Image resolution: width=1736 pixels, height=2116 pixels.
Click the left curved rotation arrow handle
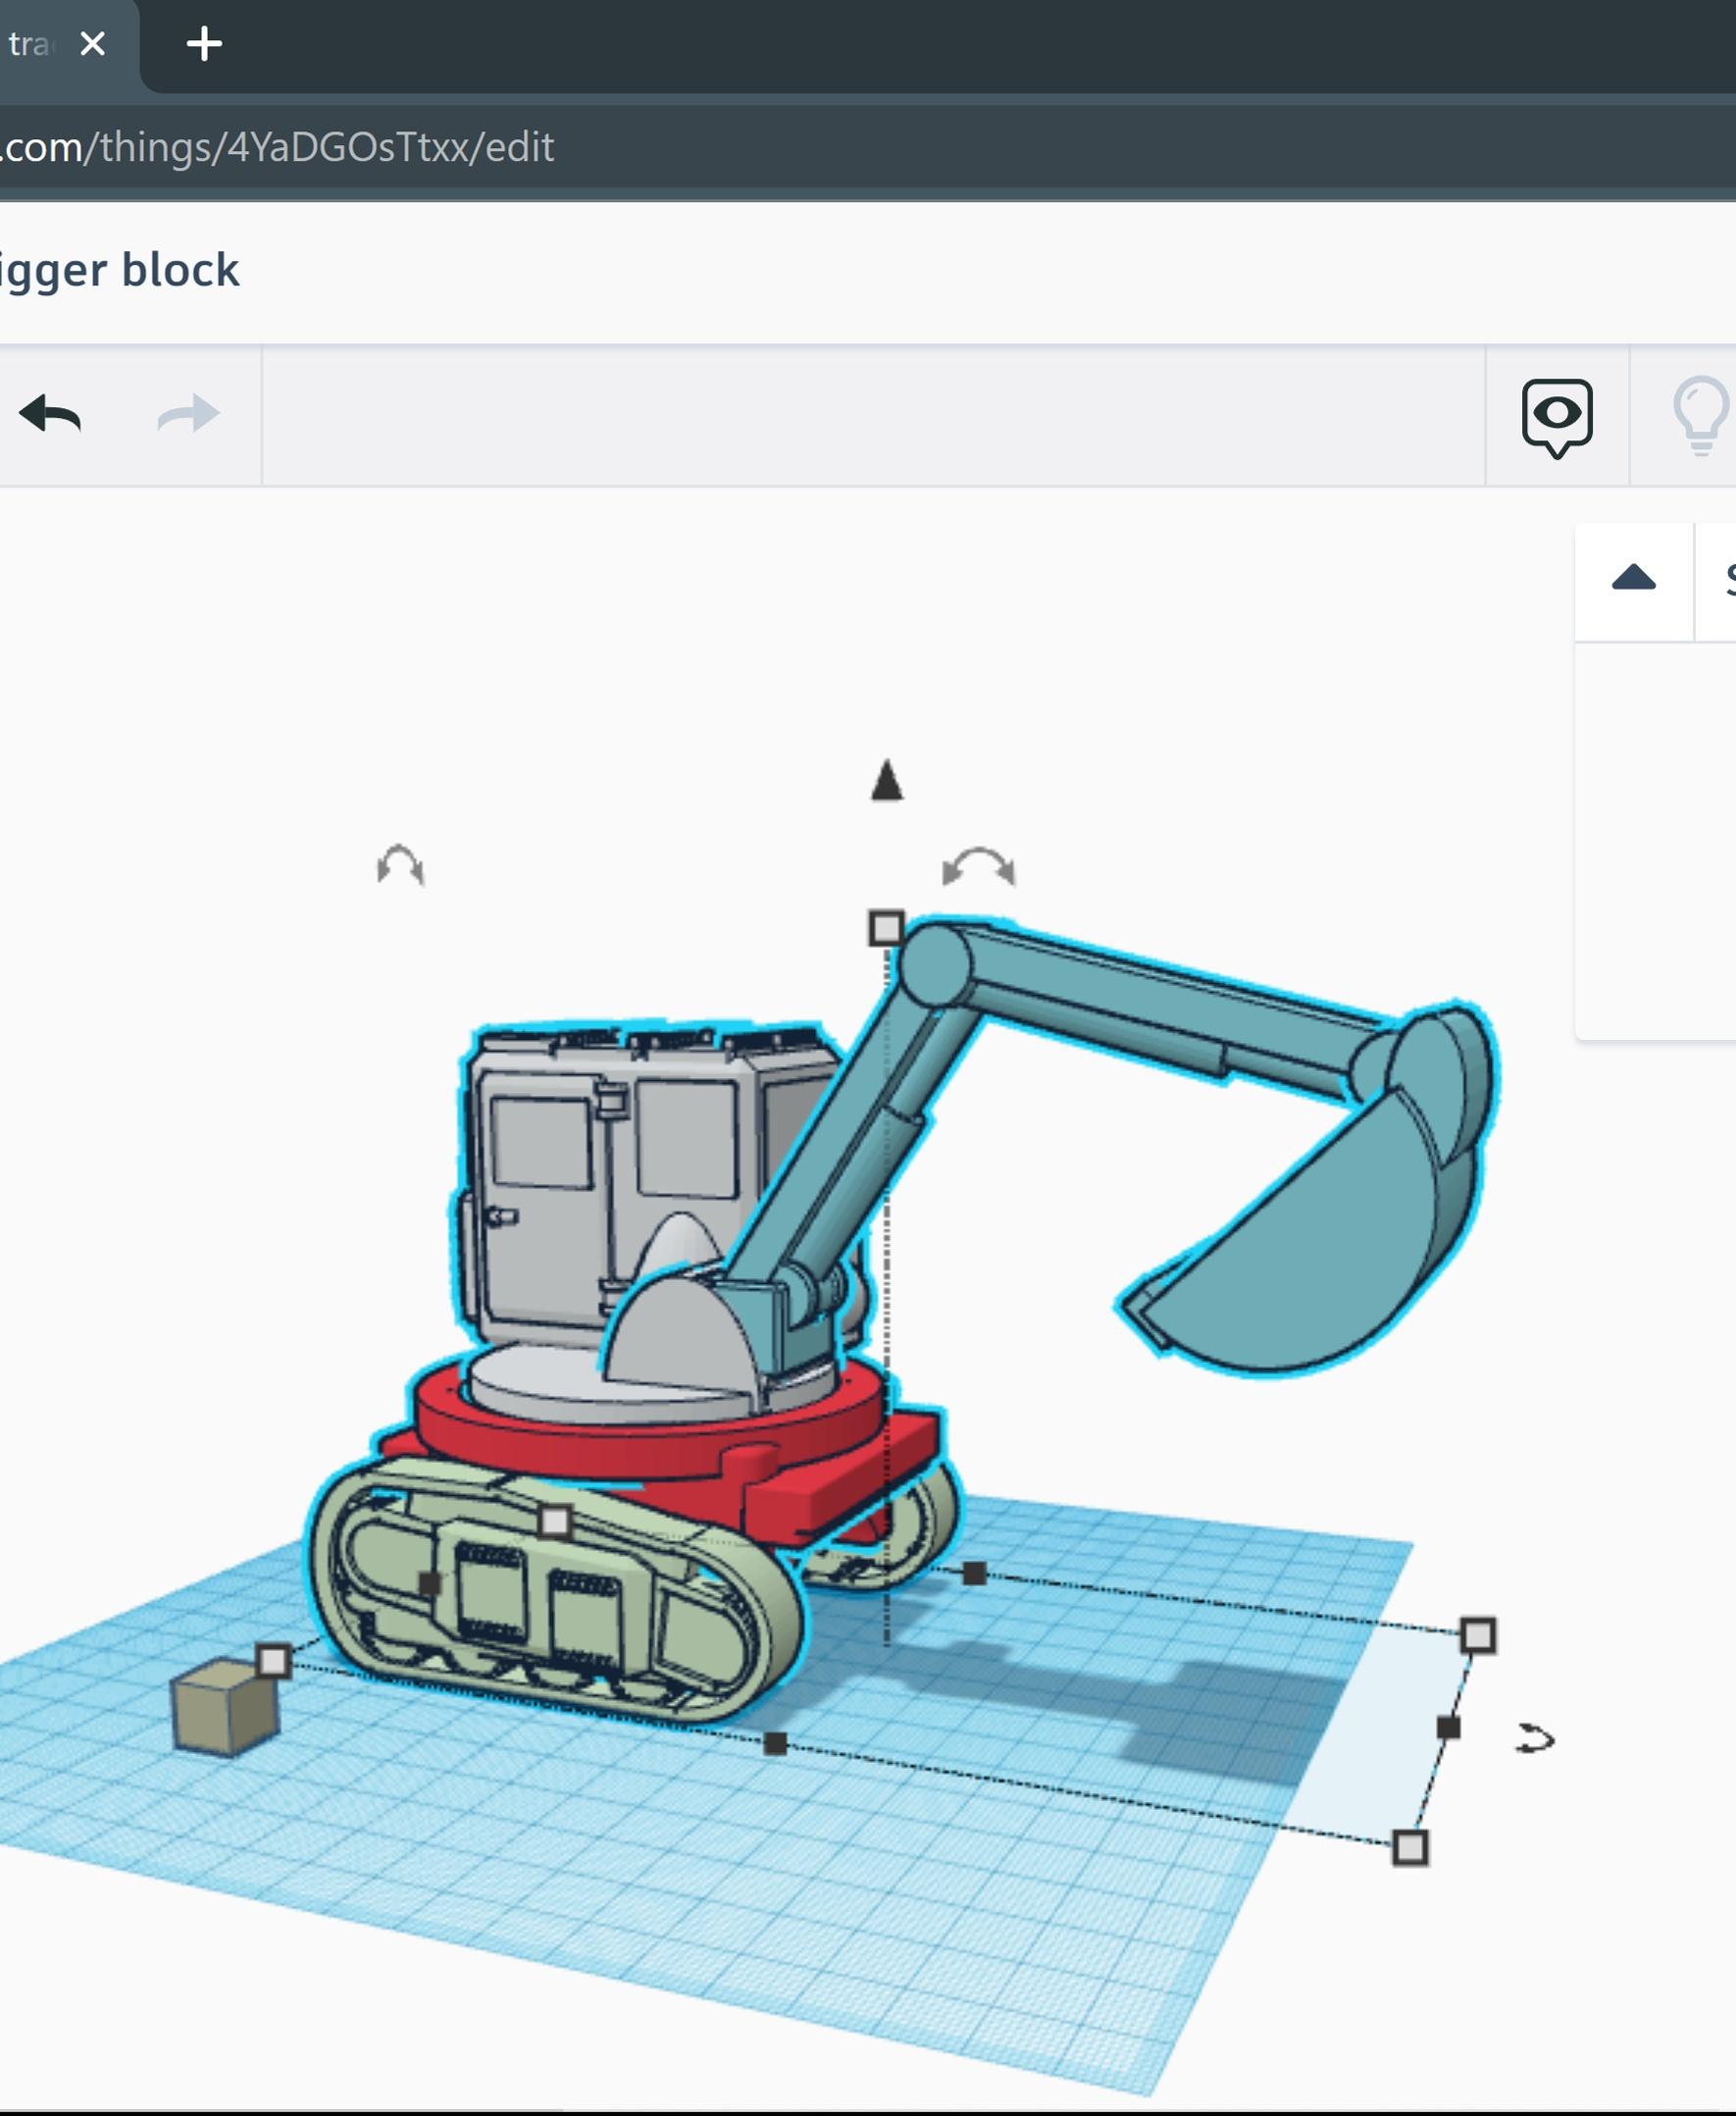(401, 864)
